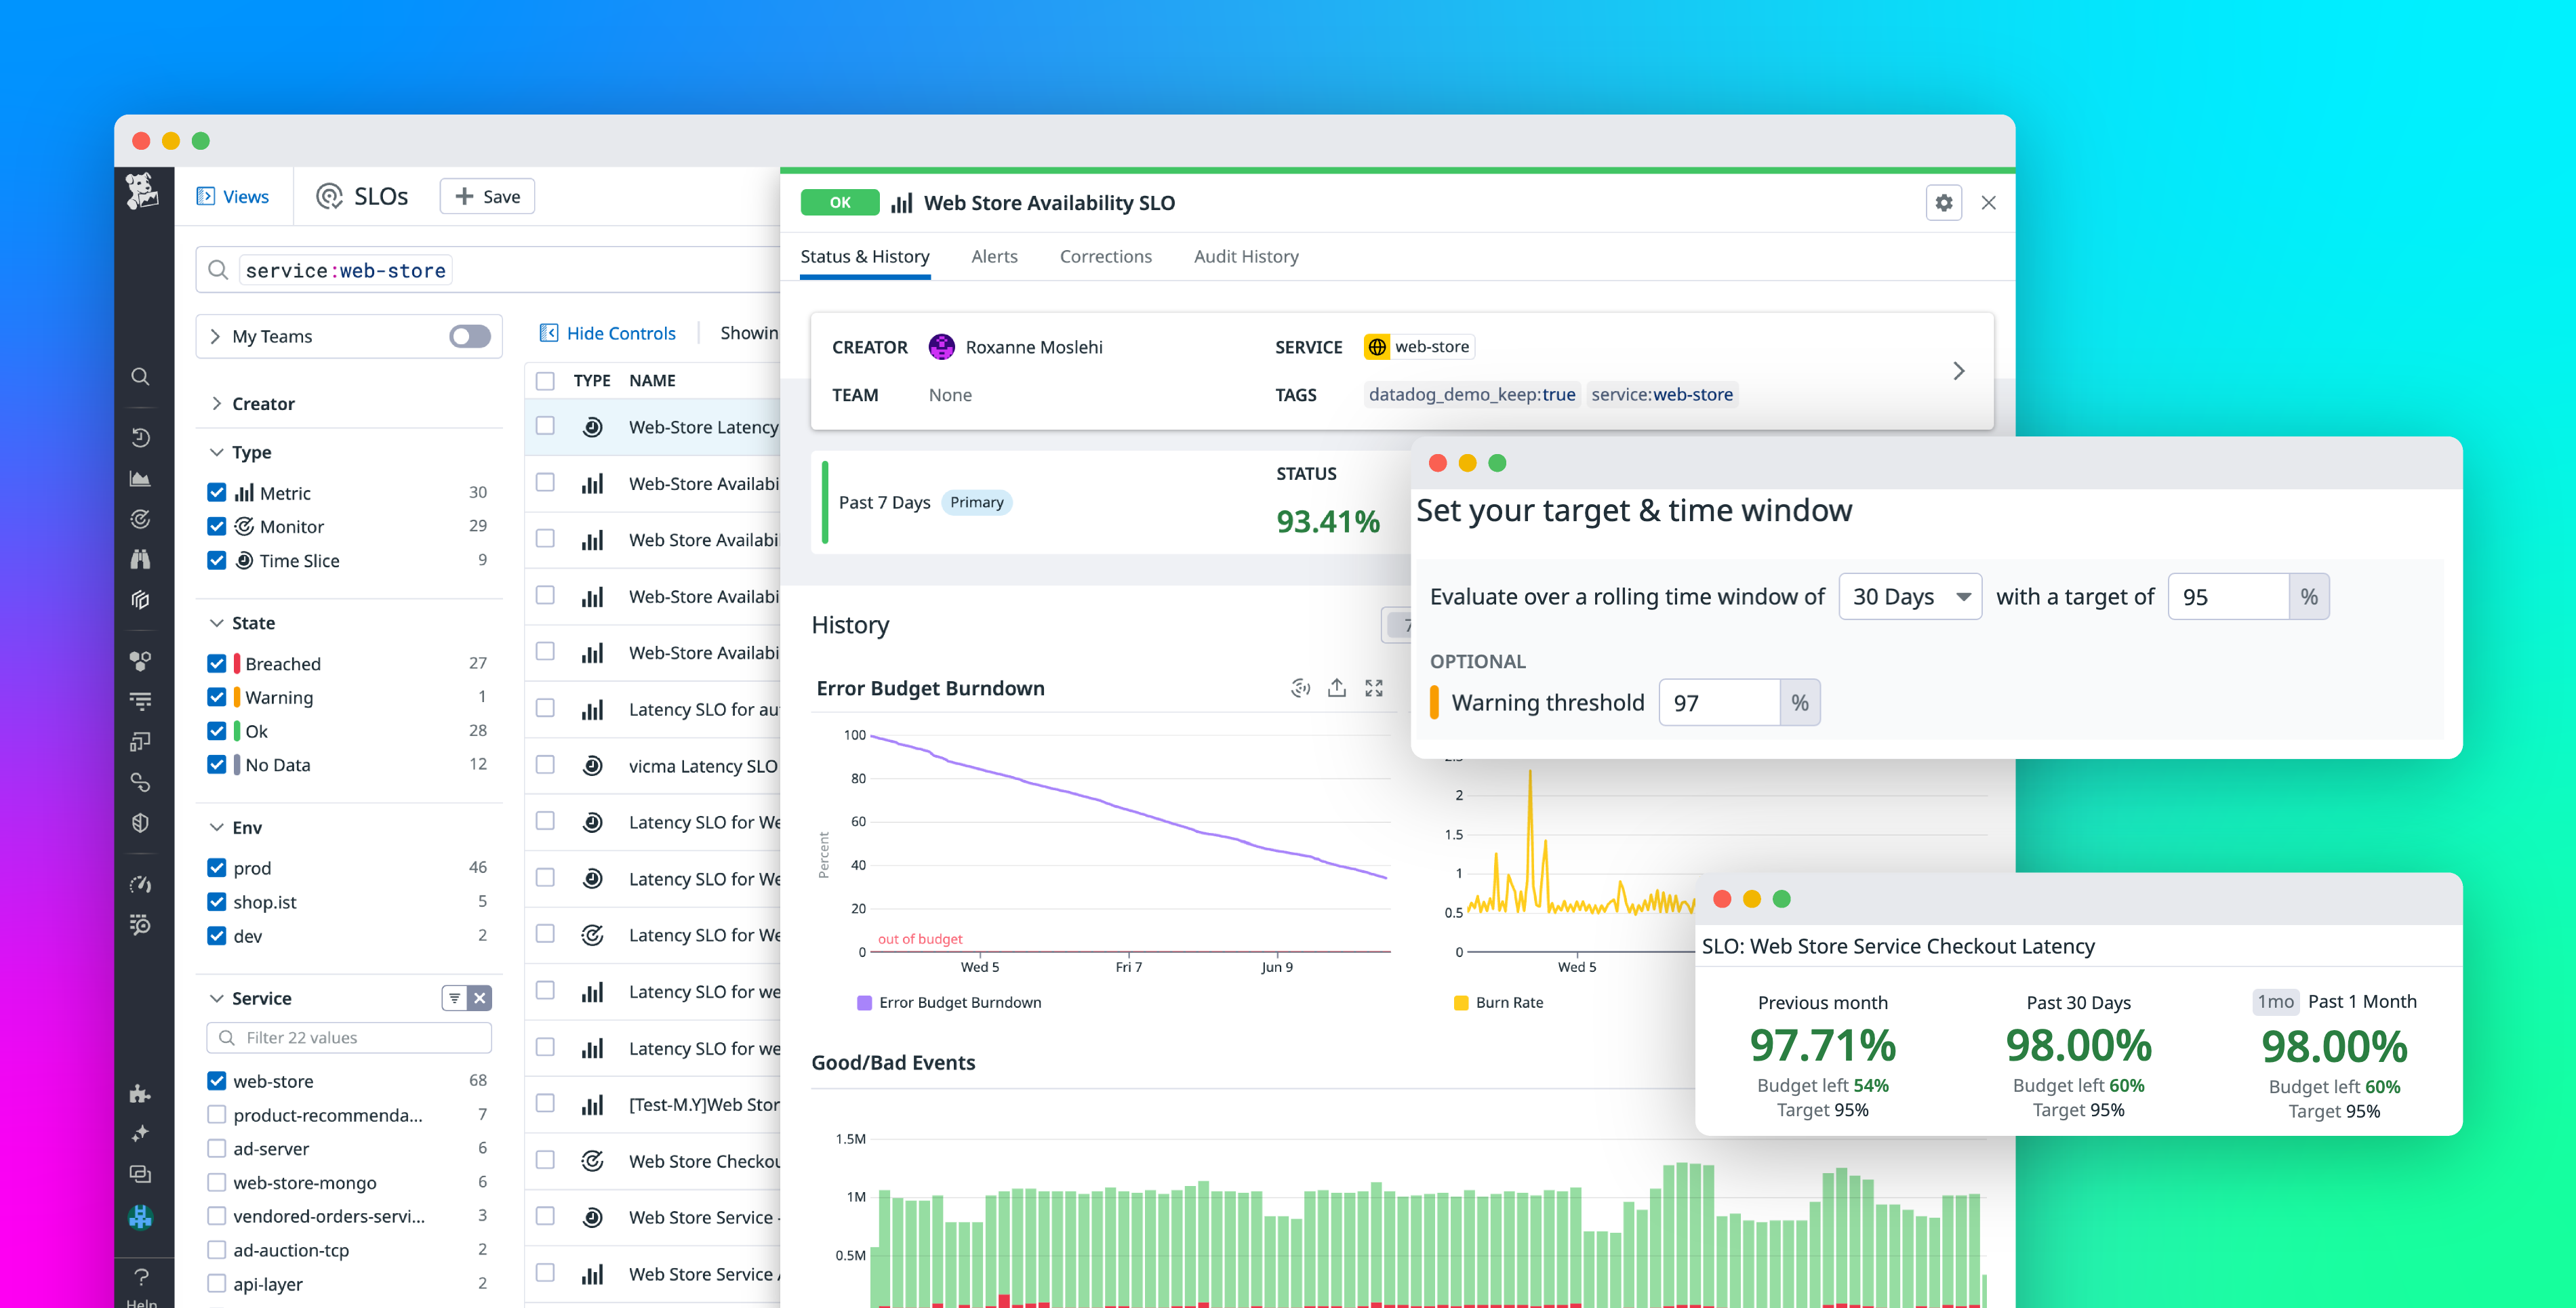
Task: Open the Search magnifier in the left sidebar
Action: coord(141,376)
